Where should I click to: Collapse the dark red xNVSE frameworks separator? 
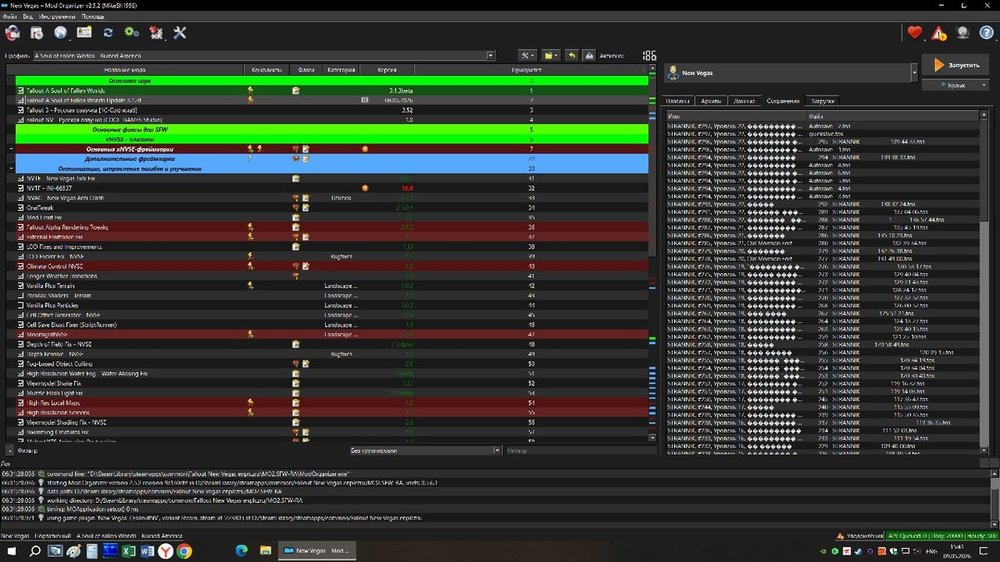pyautogui.click(x=11, y=149)
